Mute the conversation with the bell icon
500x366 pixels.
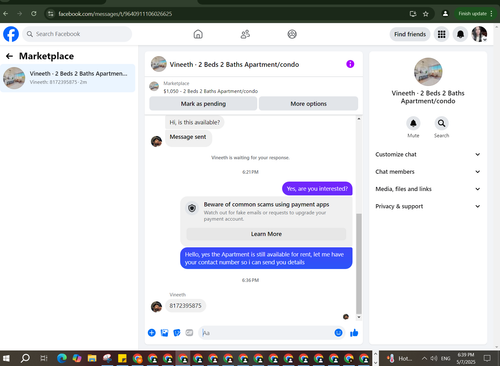(x=413, y=123)
